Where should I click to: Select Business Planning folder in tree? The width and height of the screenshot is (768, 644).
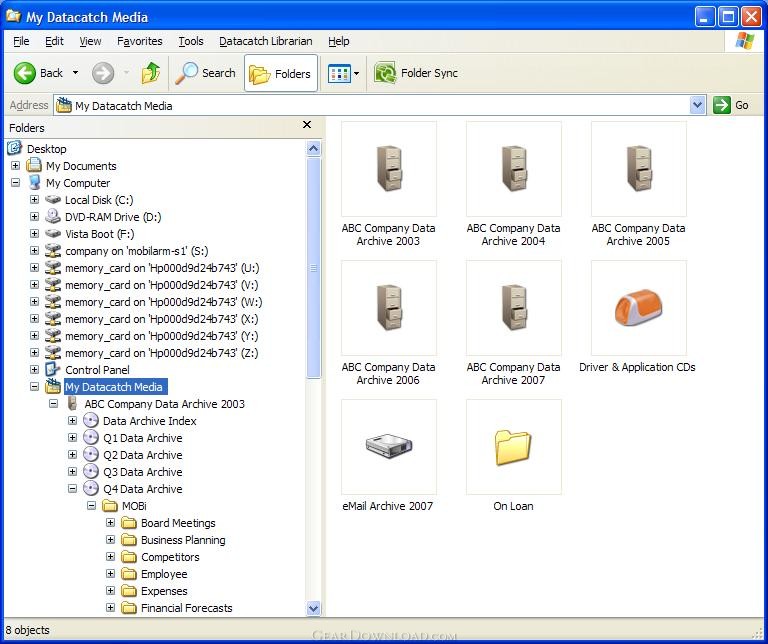coord(183,540)
